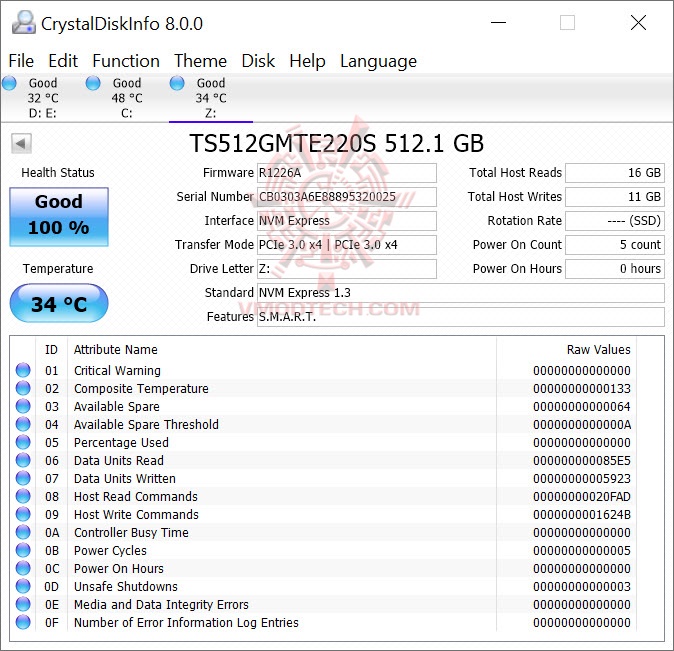Viewport: 674px width, 651px height.
Task: Click raw value 0000000000133
Action: point(582,389)
